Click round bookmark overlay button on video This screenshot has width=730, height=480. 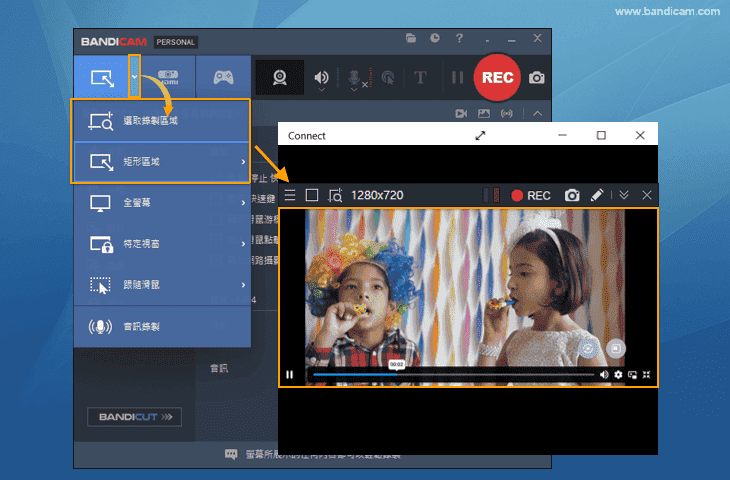click(x=616, y=349)
